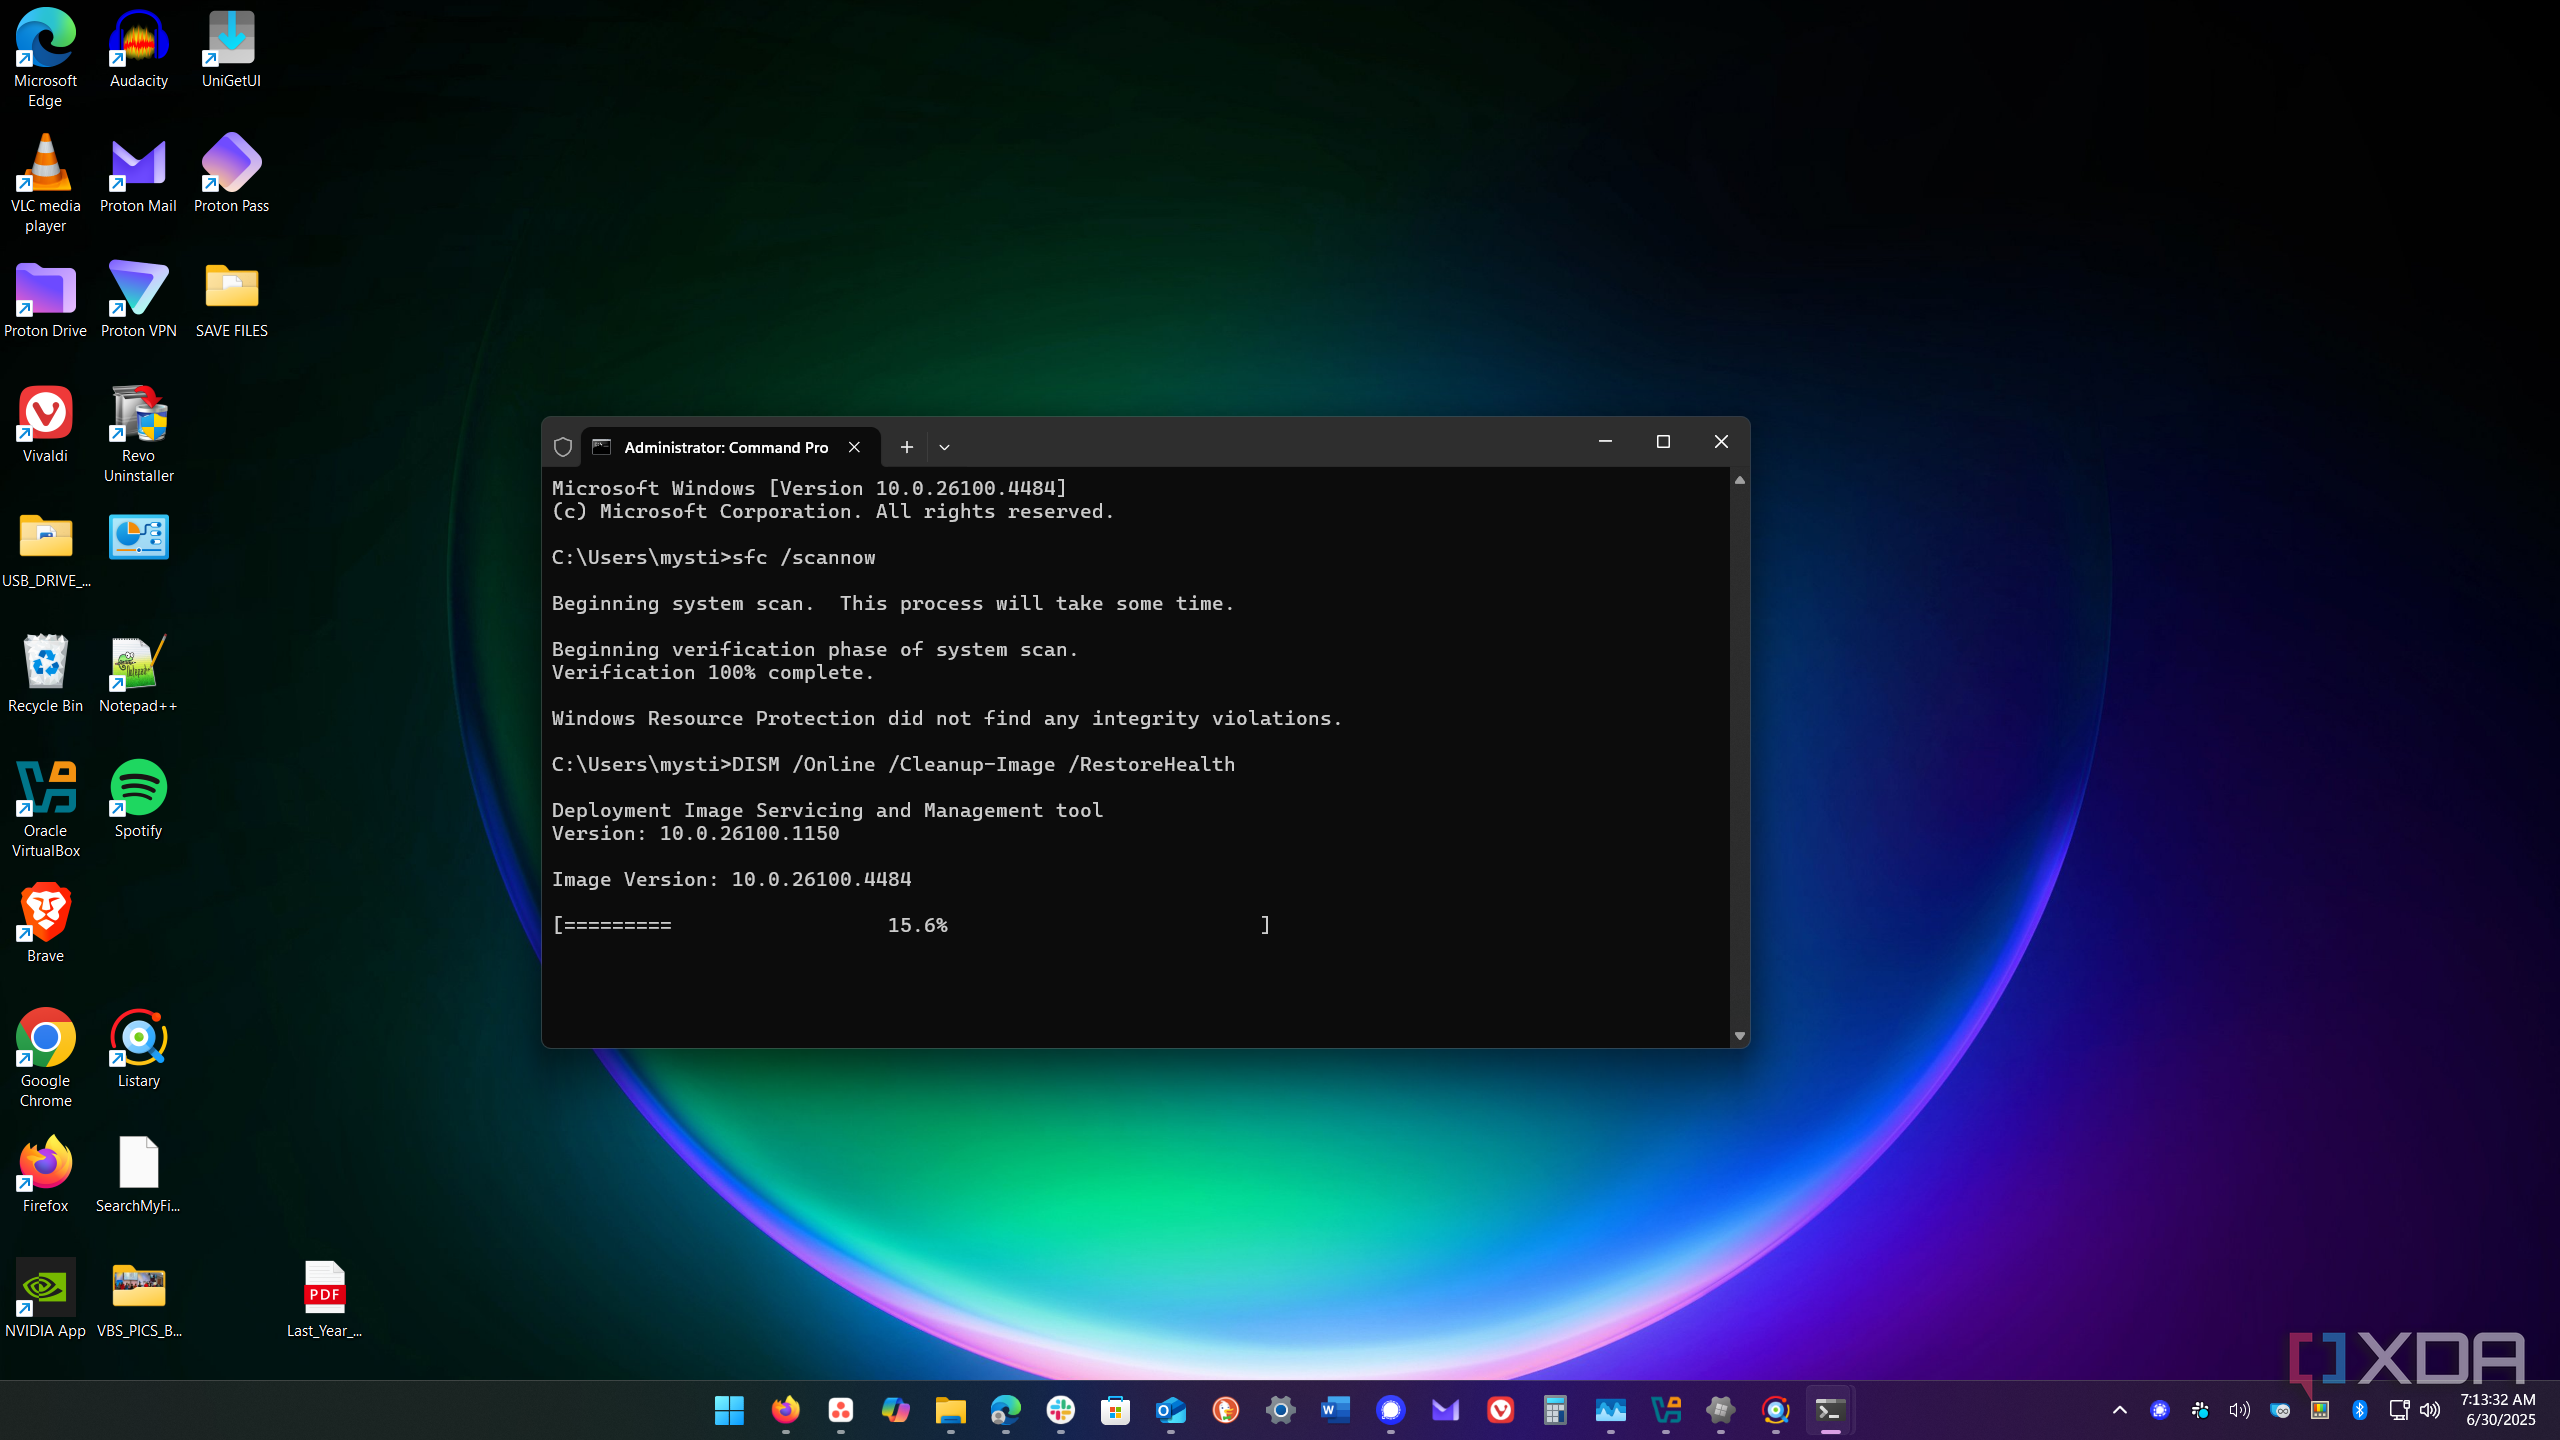Open VirtualBox from the taskbar
2560x1440 pixels.
[x=1665, y=1410]
